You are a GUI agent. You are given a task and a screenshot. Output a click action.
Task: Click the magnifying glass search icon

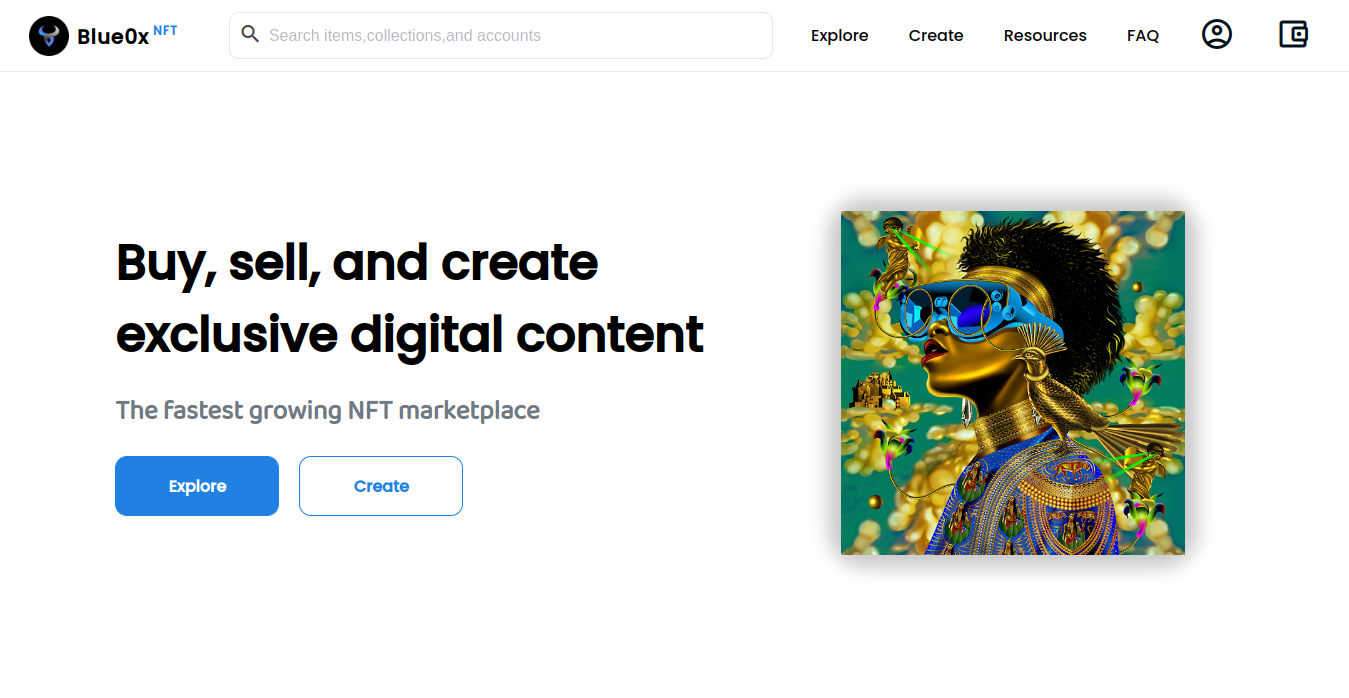coord(250,35)
